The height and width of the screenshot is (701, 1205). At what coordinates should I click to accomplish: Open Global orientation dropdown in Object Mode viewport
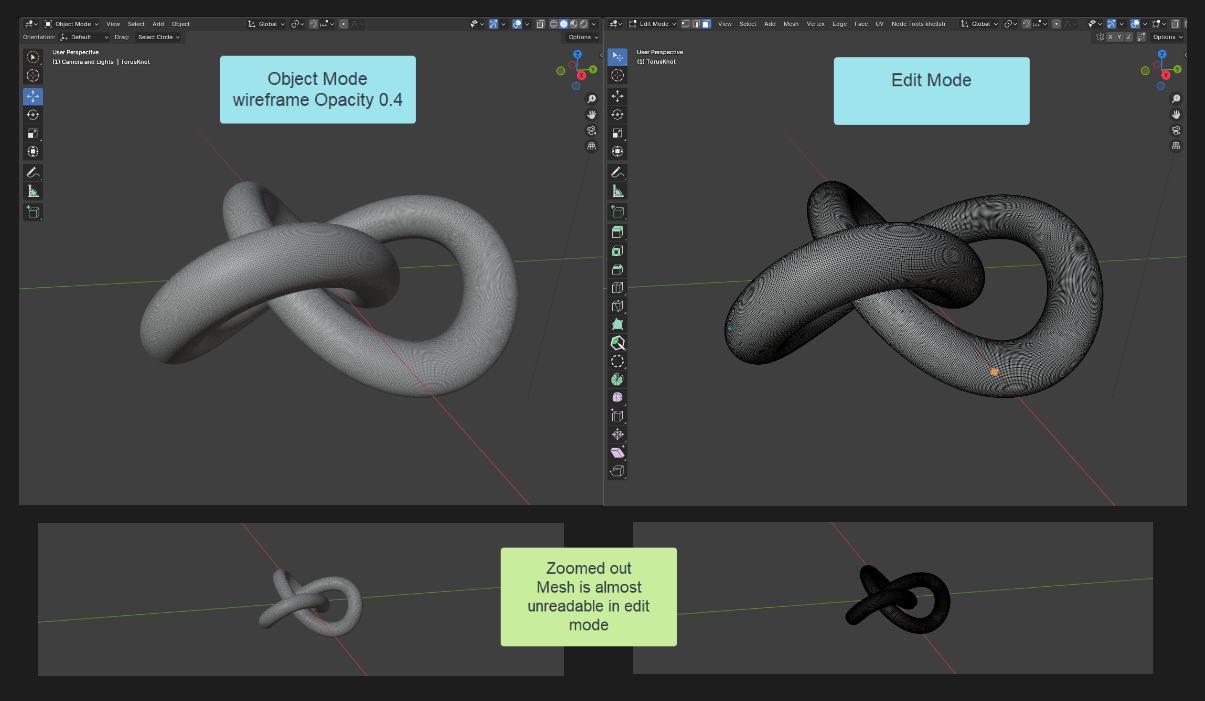(267, 23)
